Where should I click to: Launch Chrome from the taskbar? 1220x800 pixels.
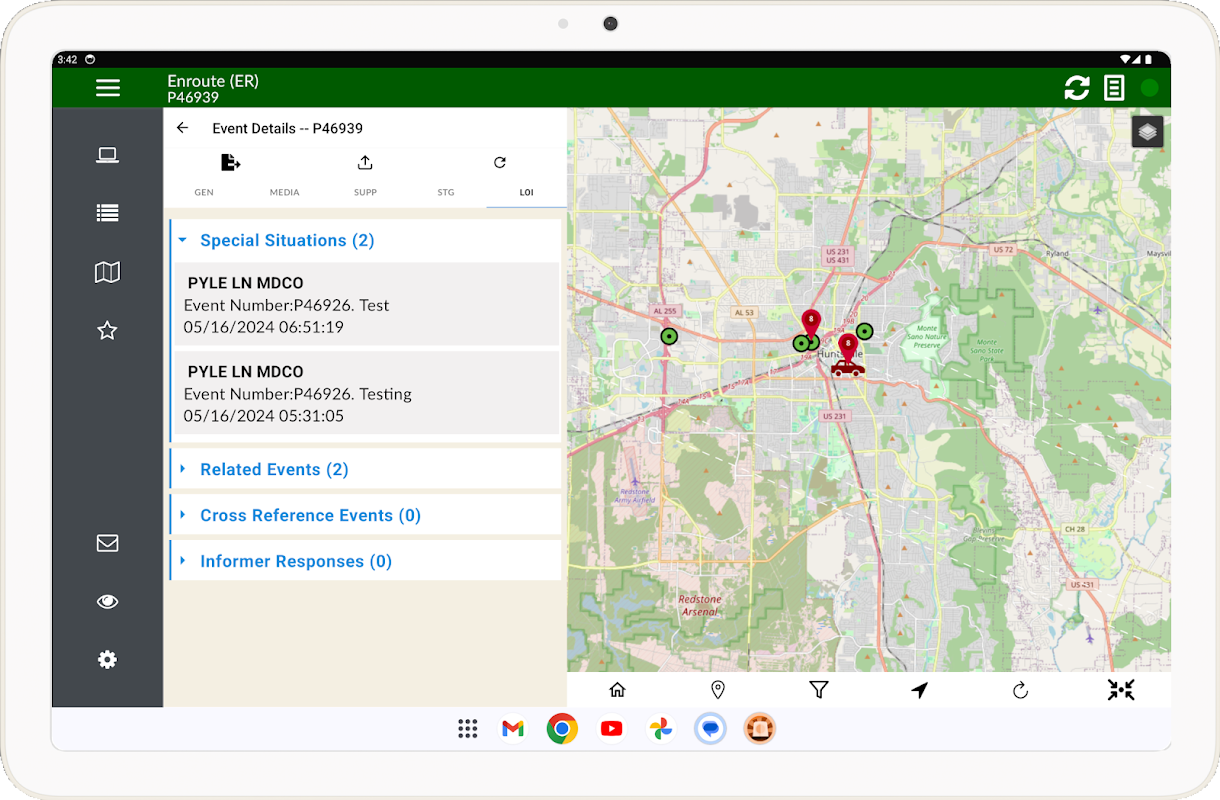click(562, 729)
